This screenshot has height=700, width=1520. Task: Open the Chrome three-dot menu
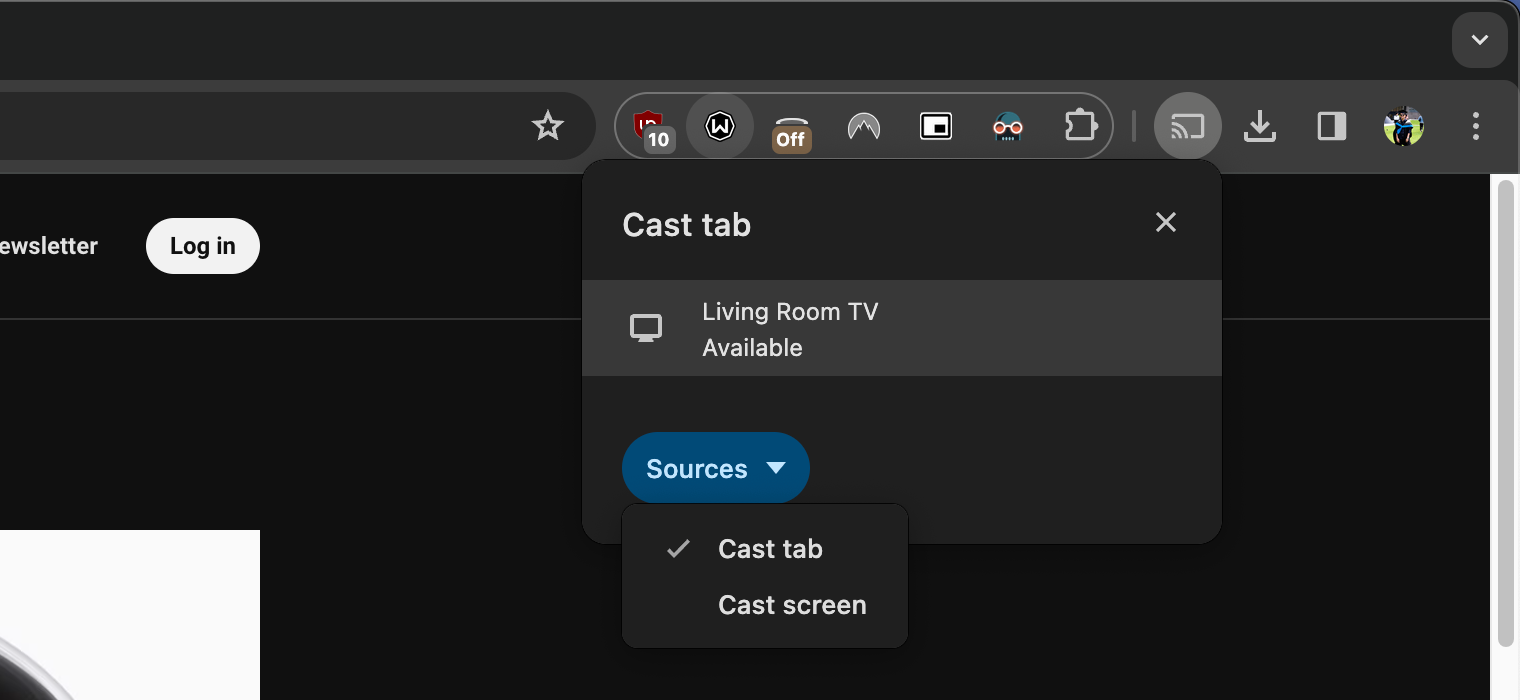pos(1475,126)
